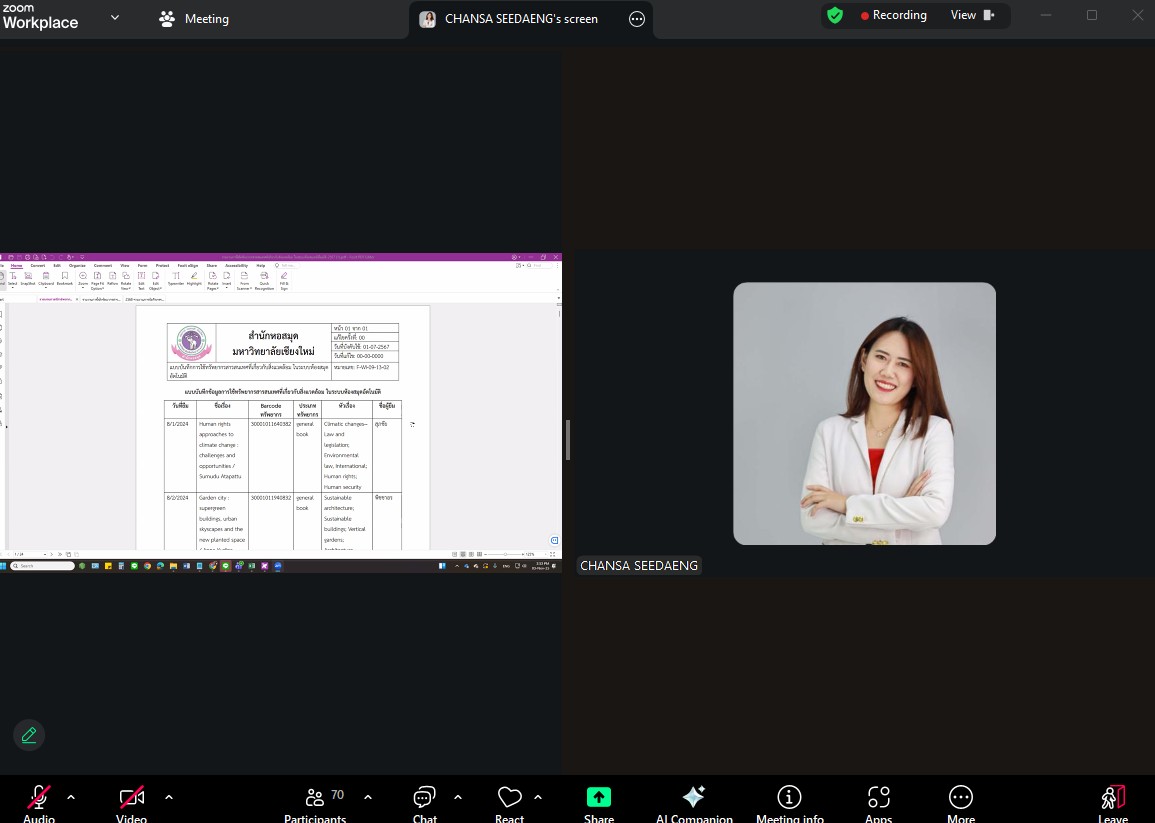
Task: Switch to the Meeting tab
Action: (x=194, y=18)
